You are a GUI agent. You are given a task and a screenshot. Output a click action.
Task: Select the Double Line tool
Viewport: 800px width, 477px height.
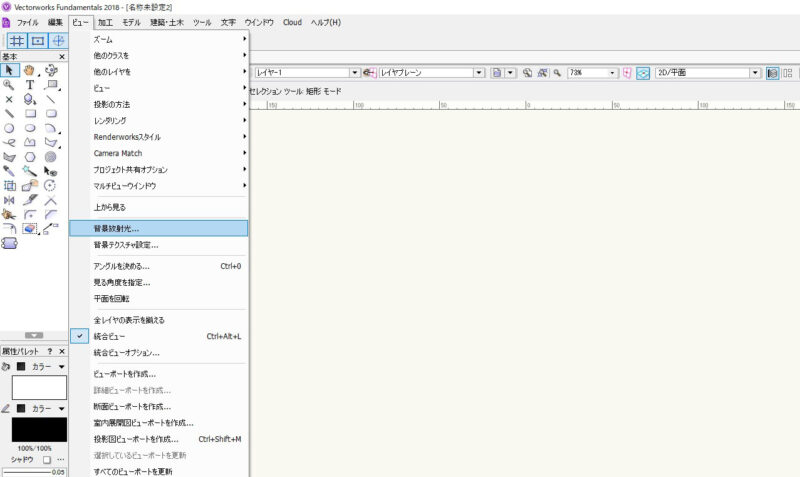9,114
